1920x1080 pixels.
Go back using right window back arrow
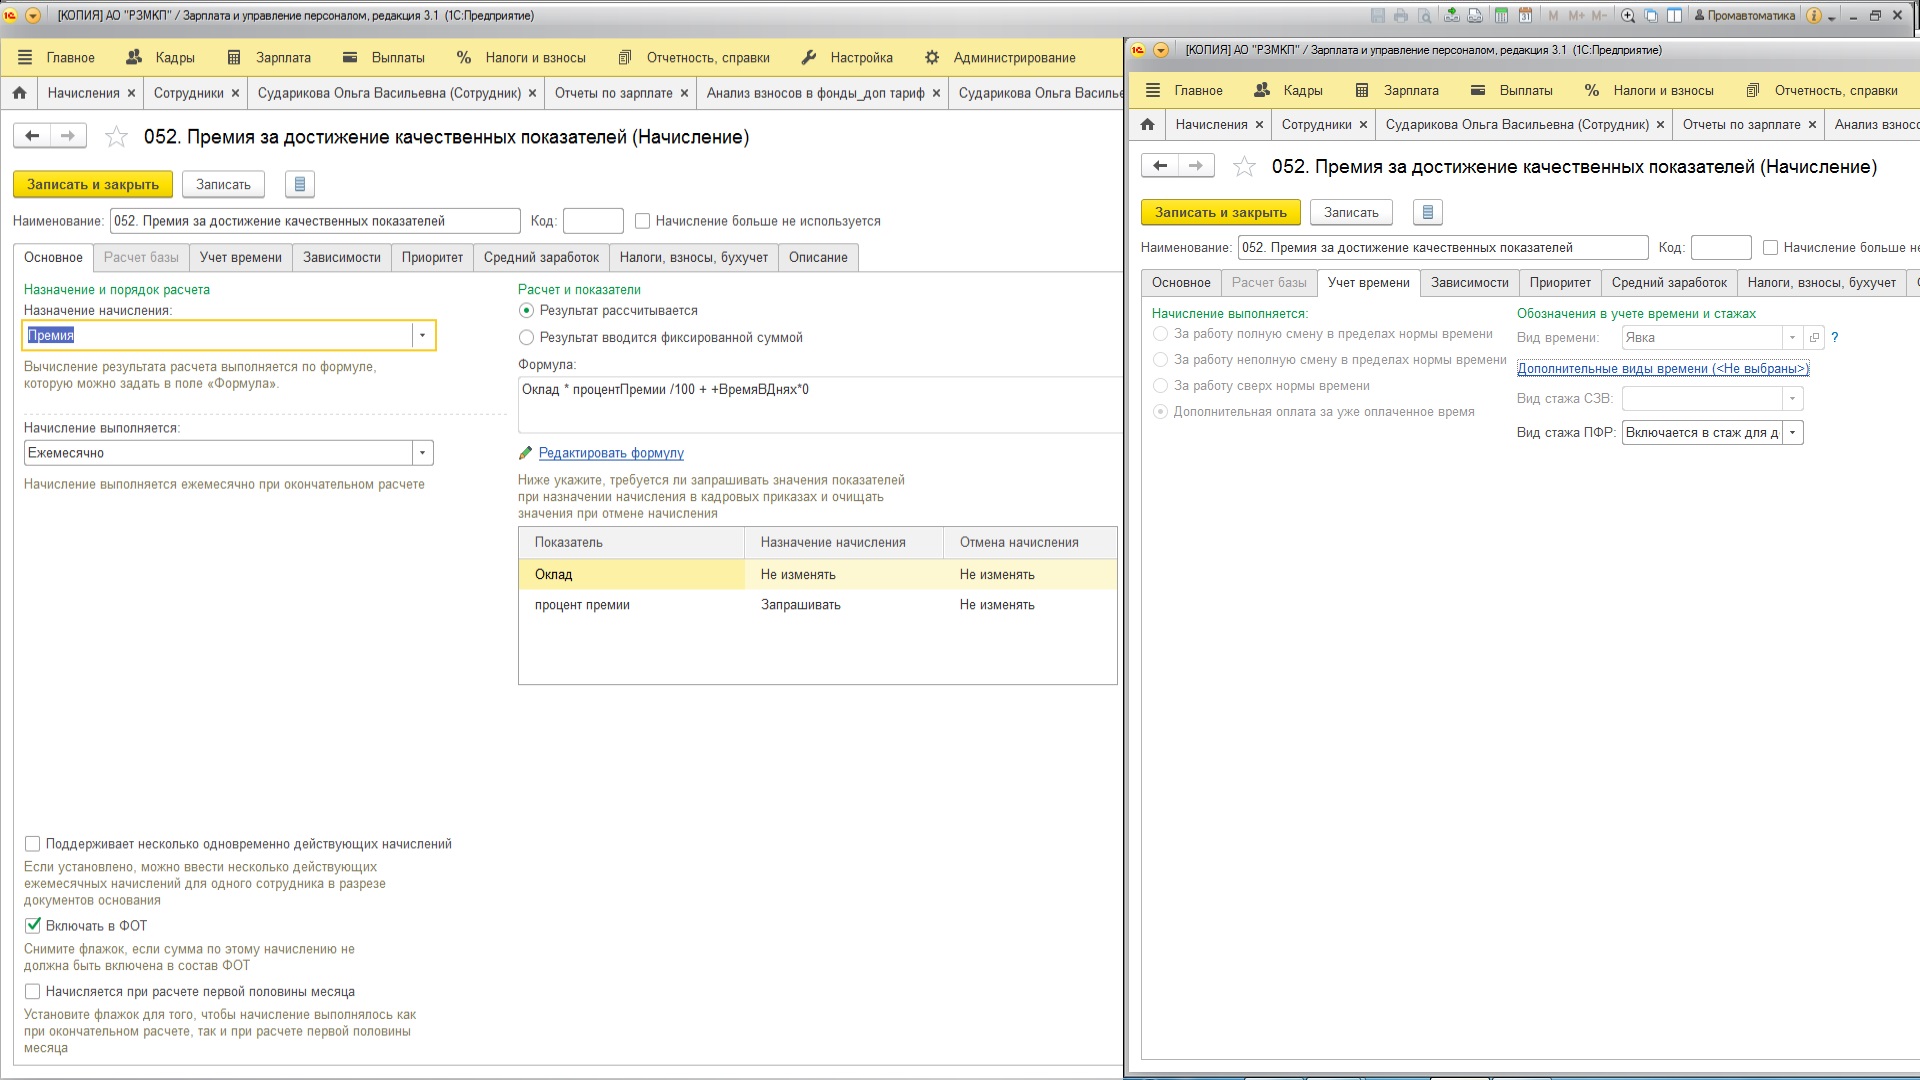(1160, 165)
